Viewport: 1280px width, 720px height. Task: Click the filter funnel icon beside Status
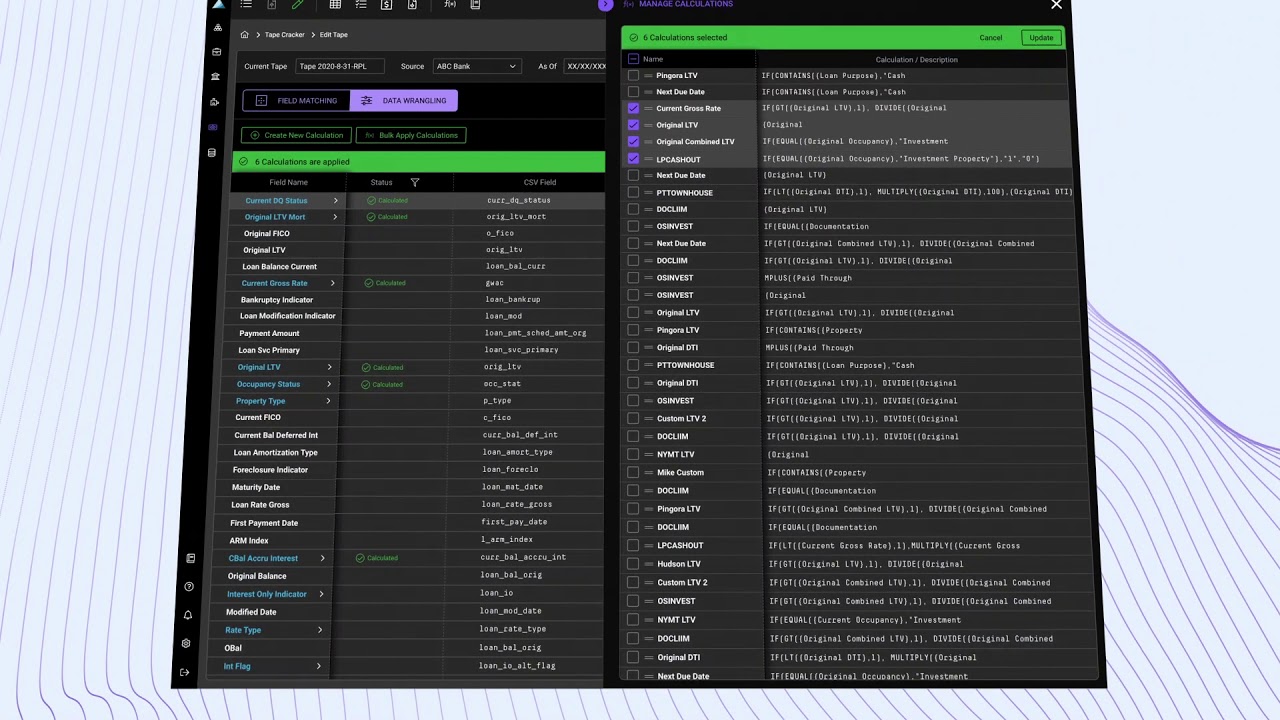click(414, 182)
